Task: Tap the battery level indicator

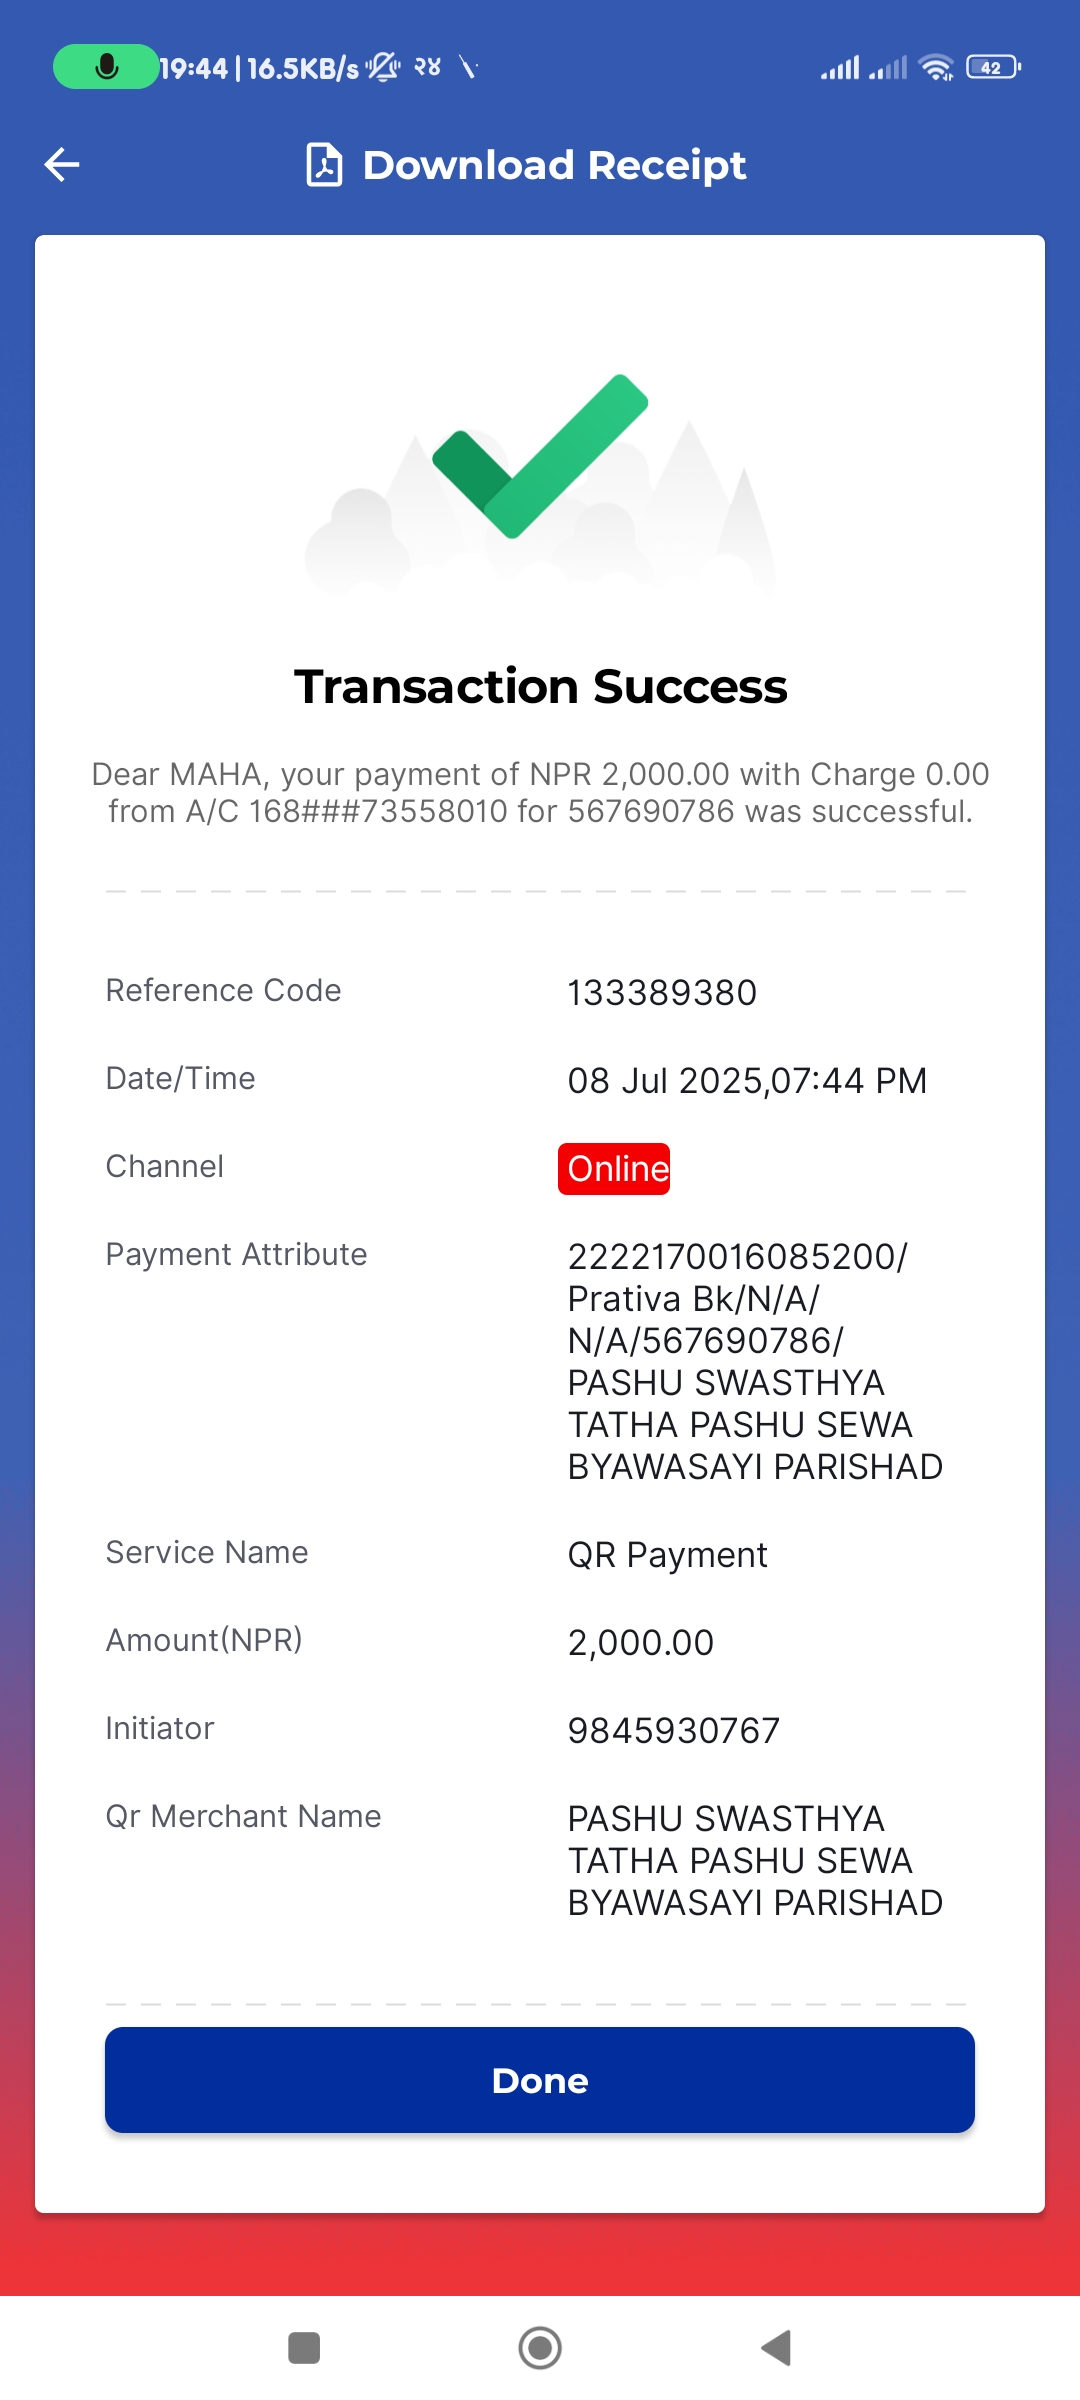Action: pos(993,67)
